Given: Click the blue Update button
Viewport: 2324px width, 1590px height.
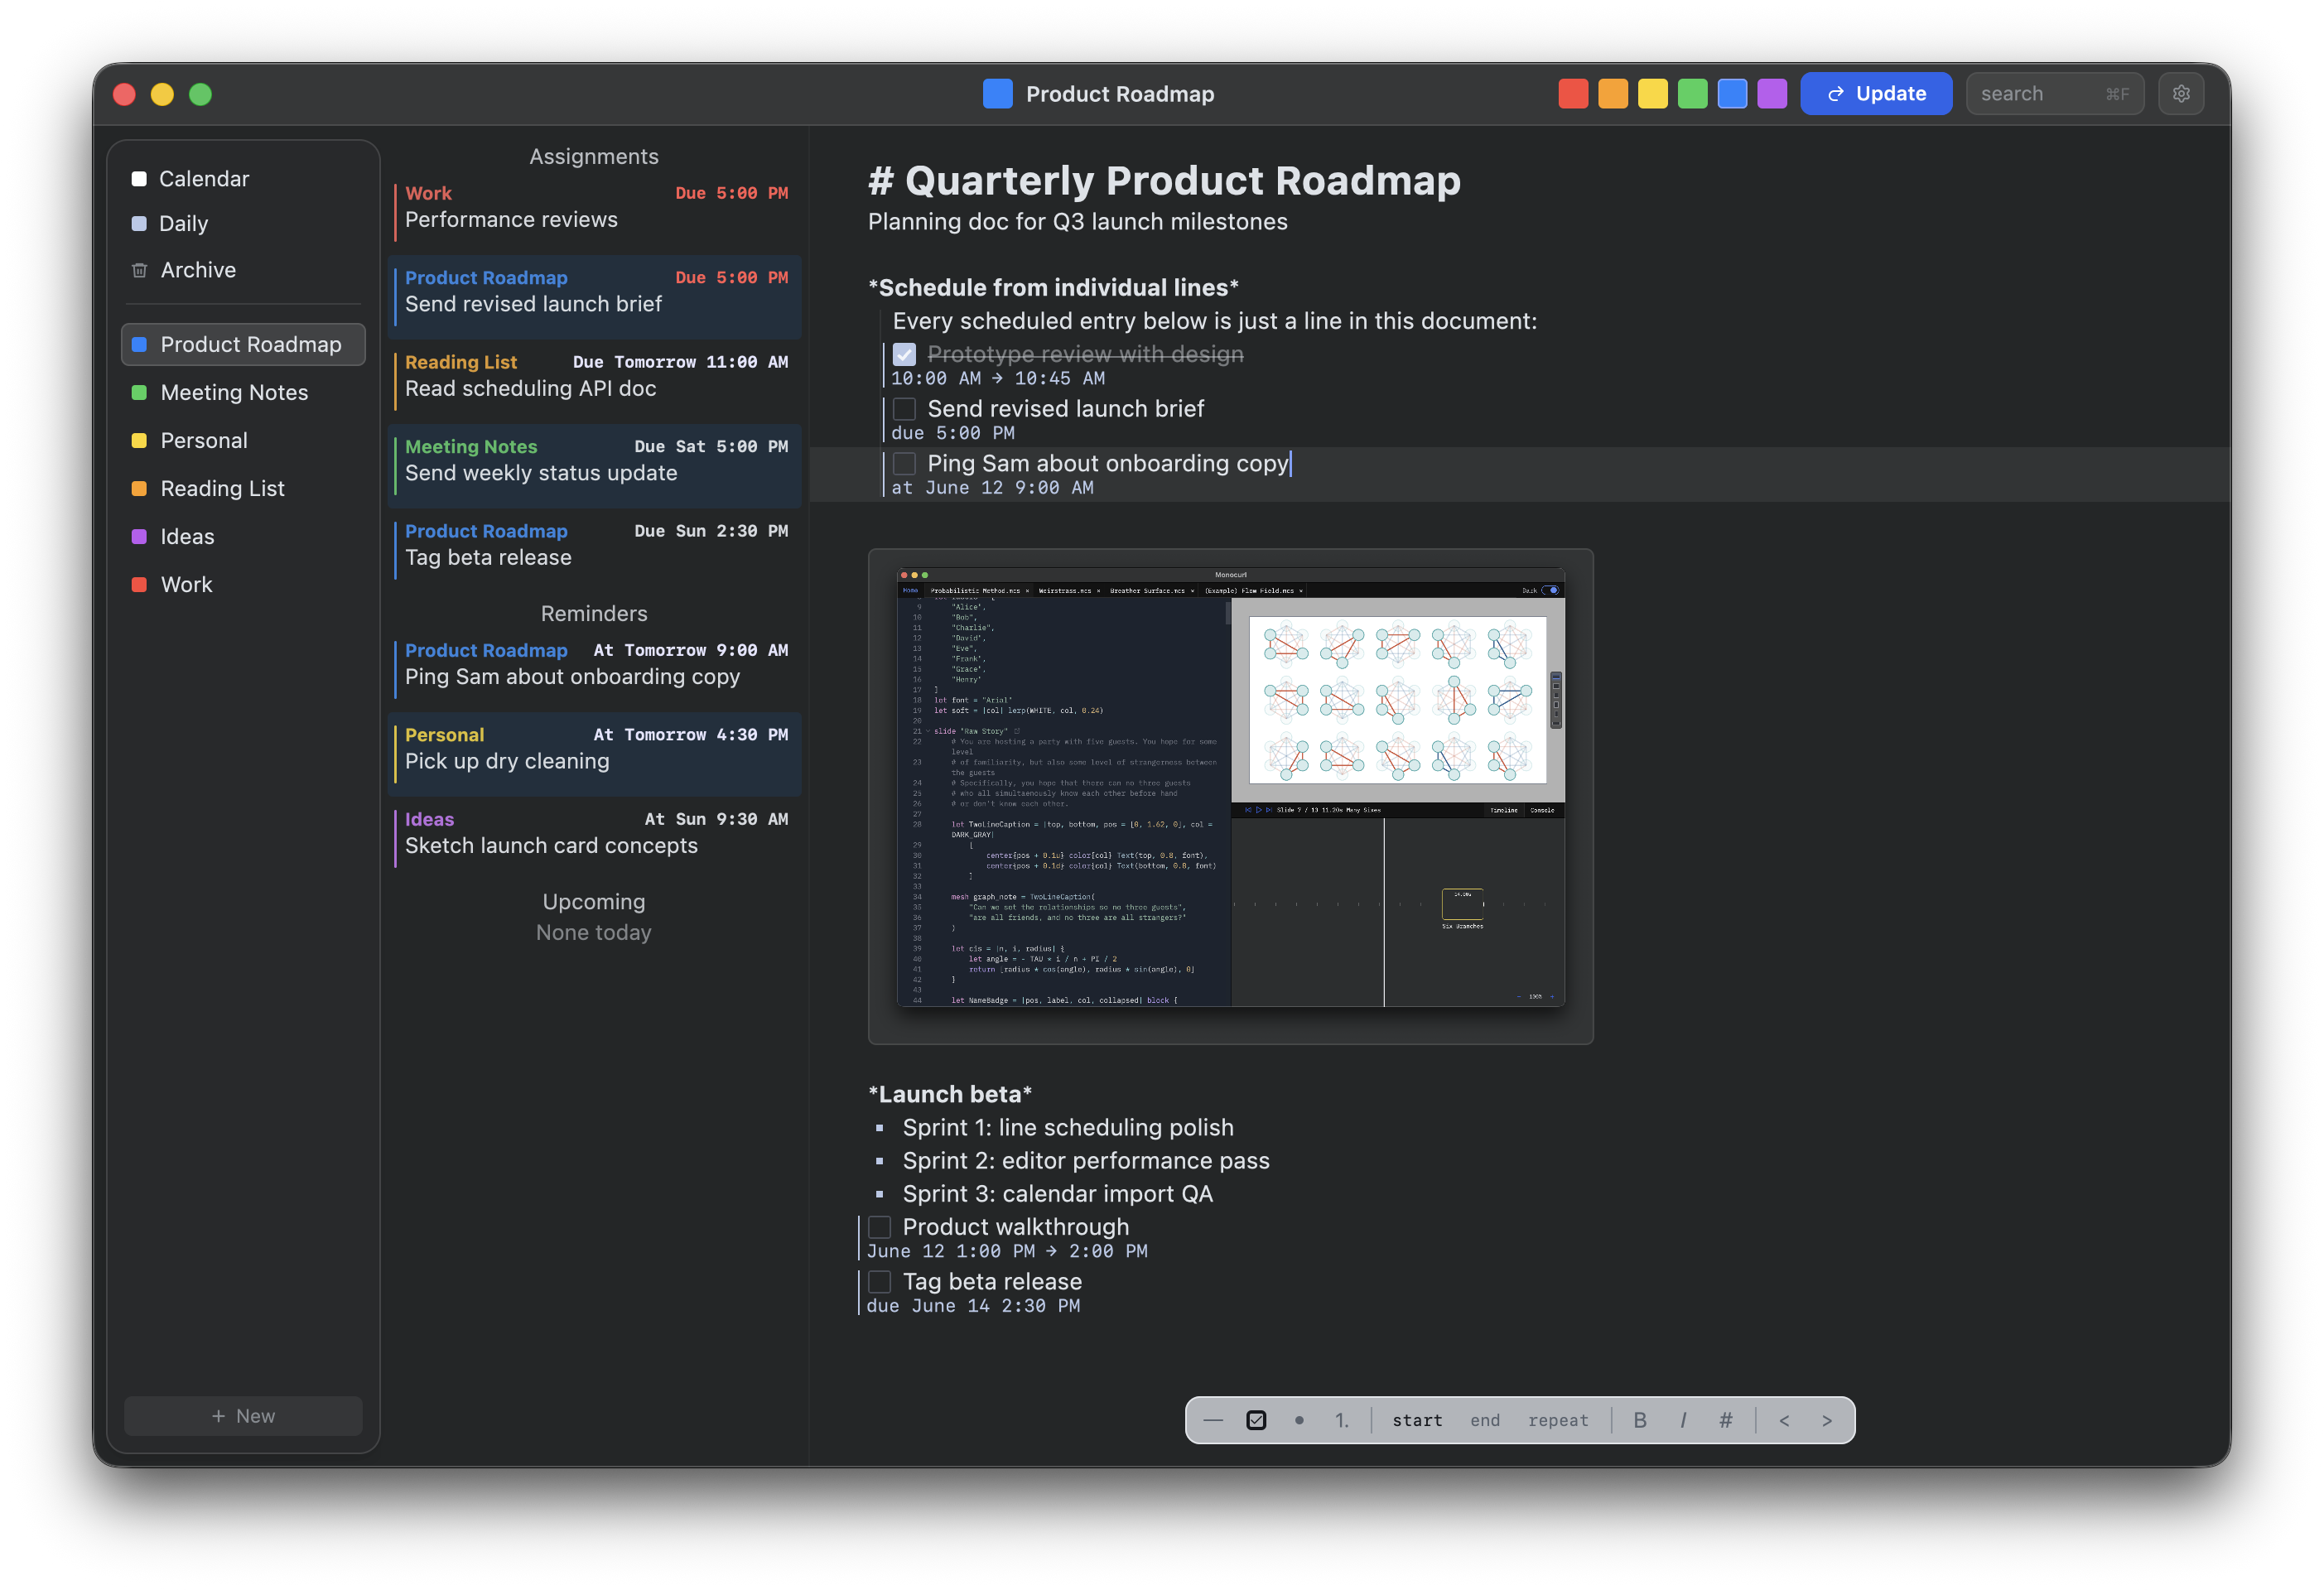Looking at the screenshot, I should (x=1875, y=94).
